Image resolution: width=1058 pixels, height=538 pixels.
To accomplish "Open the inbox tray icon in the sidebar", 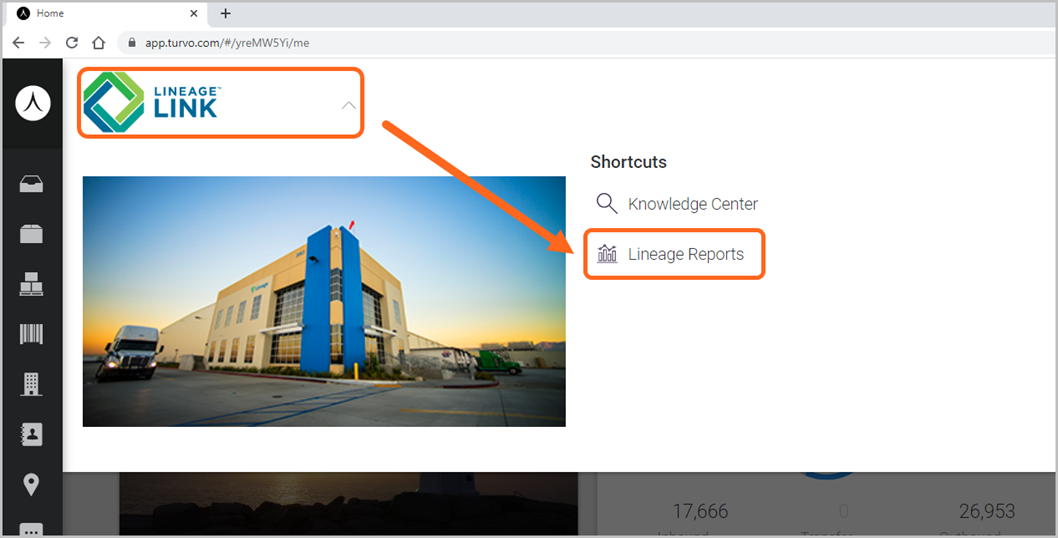I will pyautogui.click(x=31, y=184).
